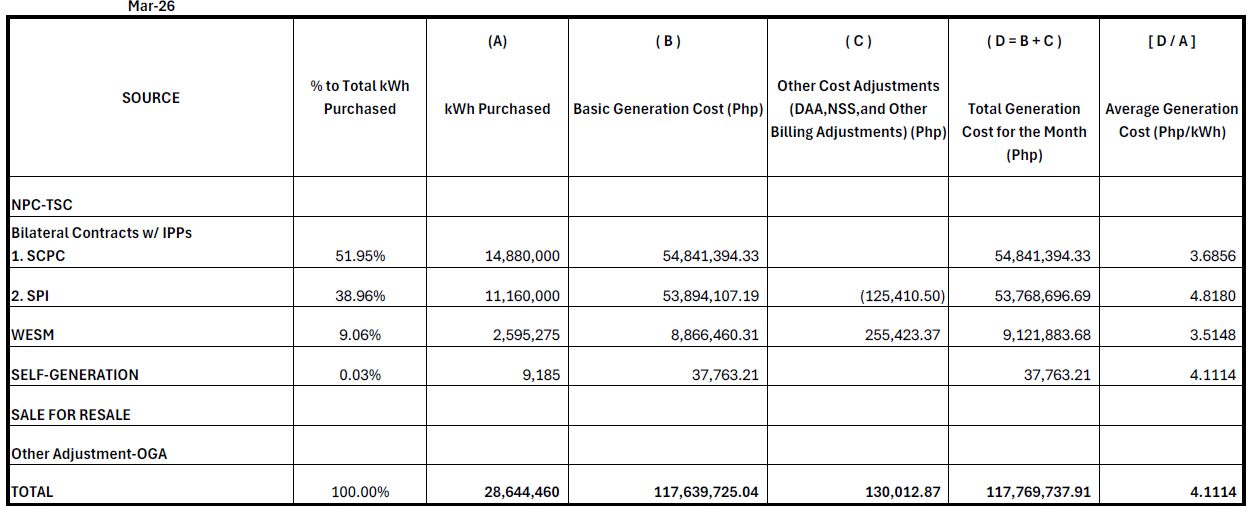
Task: Click the WESM row label
Action: pos(32,335)
